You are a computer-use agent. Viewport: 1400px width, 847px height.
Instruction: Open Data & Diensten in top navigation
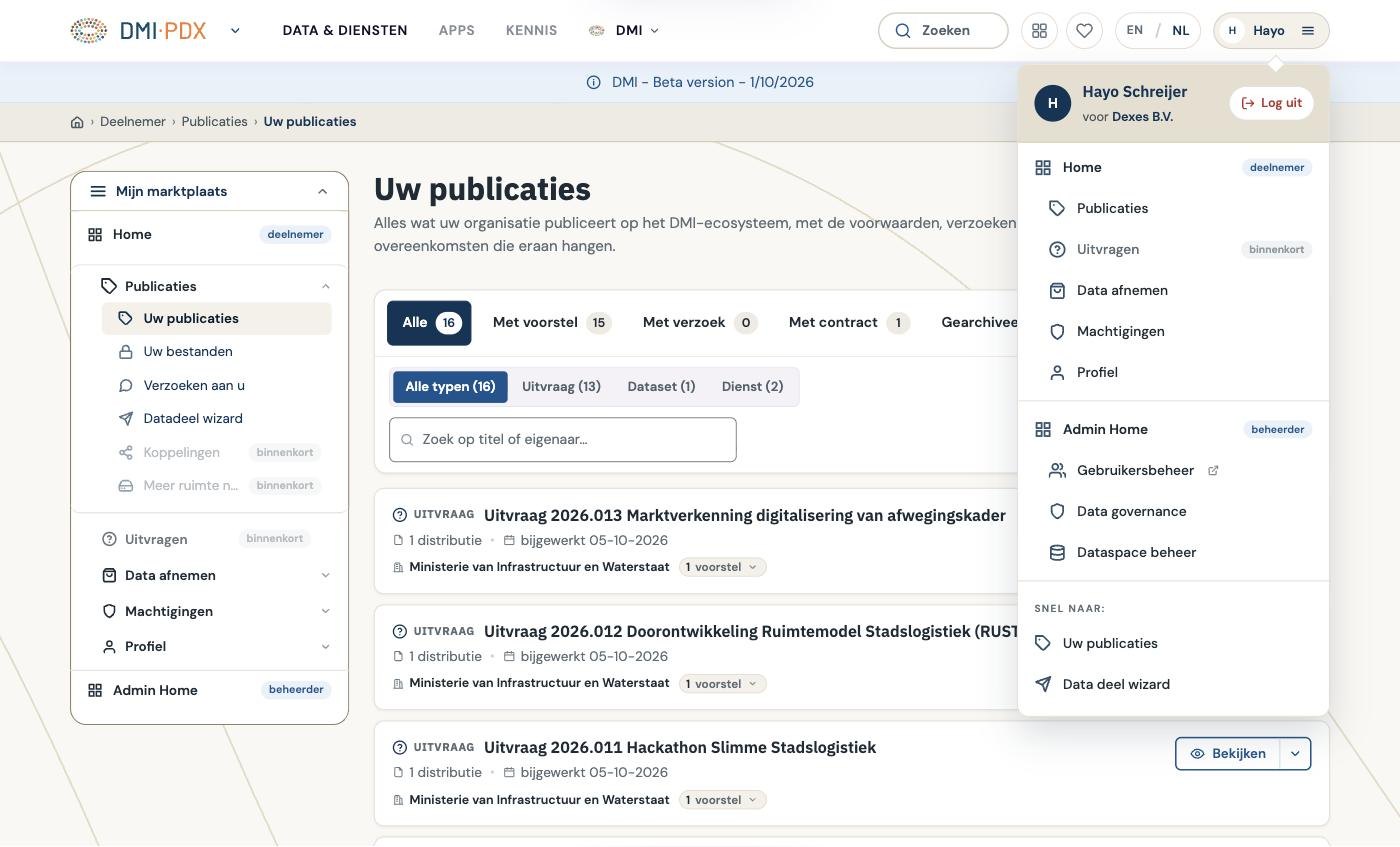point(345,30)
